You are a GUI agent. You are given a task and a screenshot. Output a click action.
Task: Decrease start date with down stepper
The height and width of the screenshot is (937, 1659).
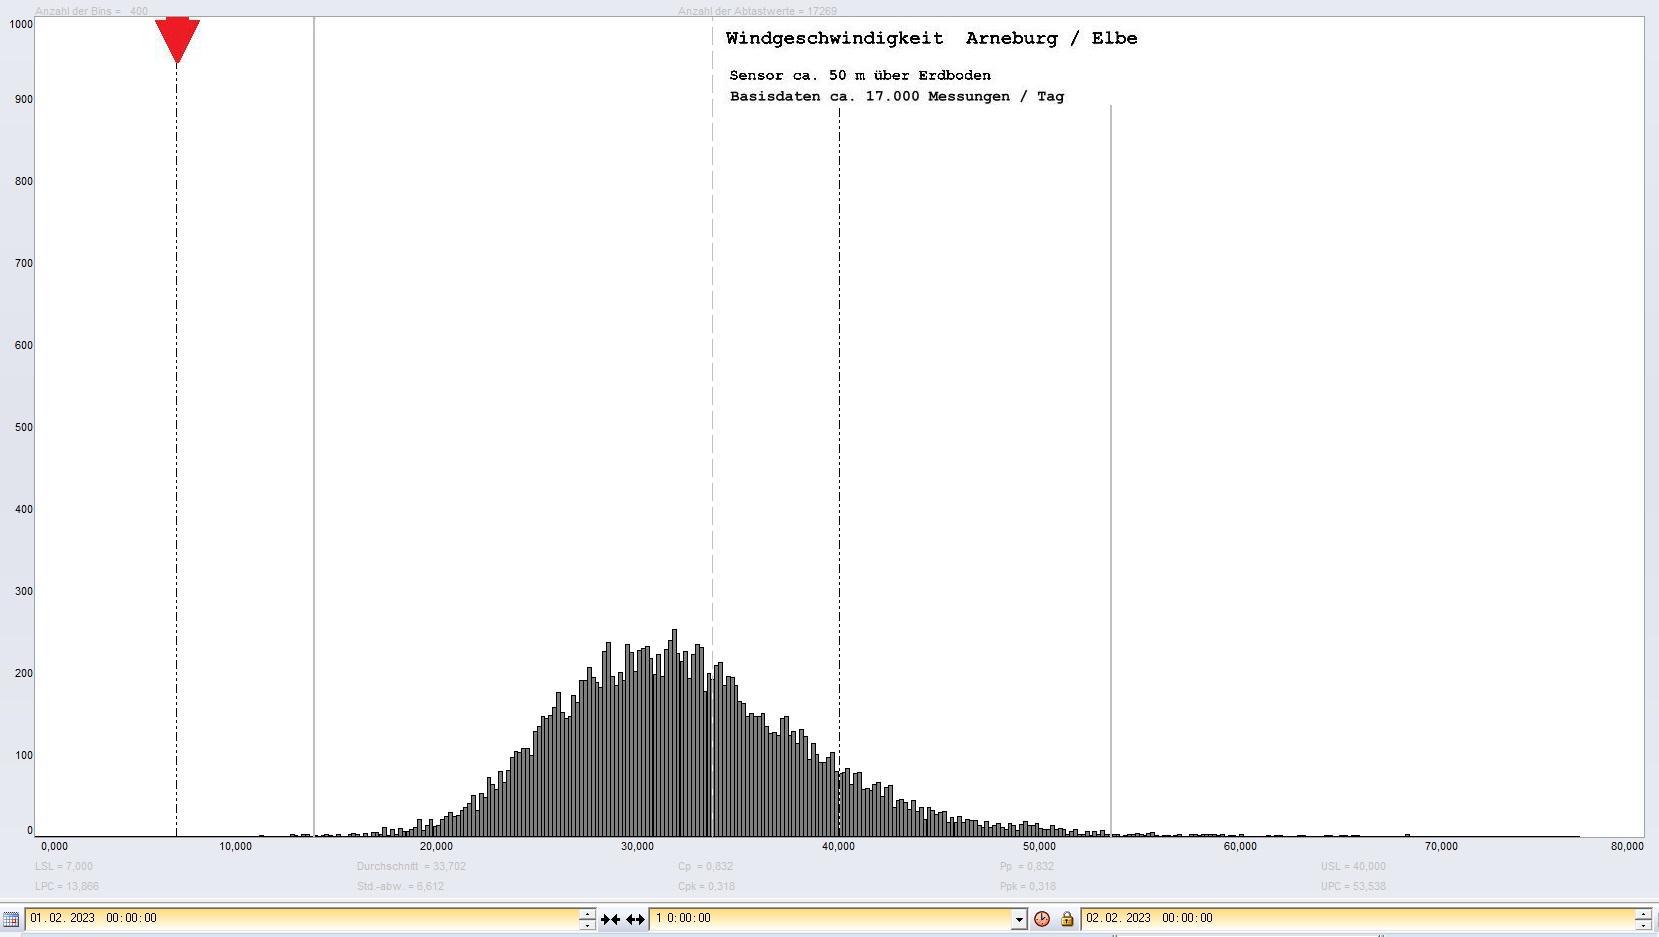click(x=587, y=924)
